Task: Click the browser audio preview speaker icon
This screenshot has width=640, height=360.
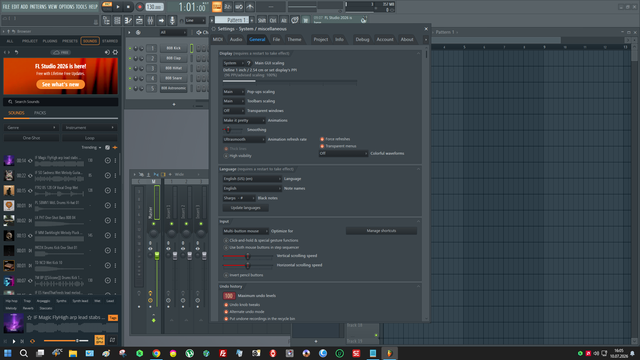Action: (107, 52)
